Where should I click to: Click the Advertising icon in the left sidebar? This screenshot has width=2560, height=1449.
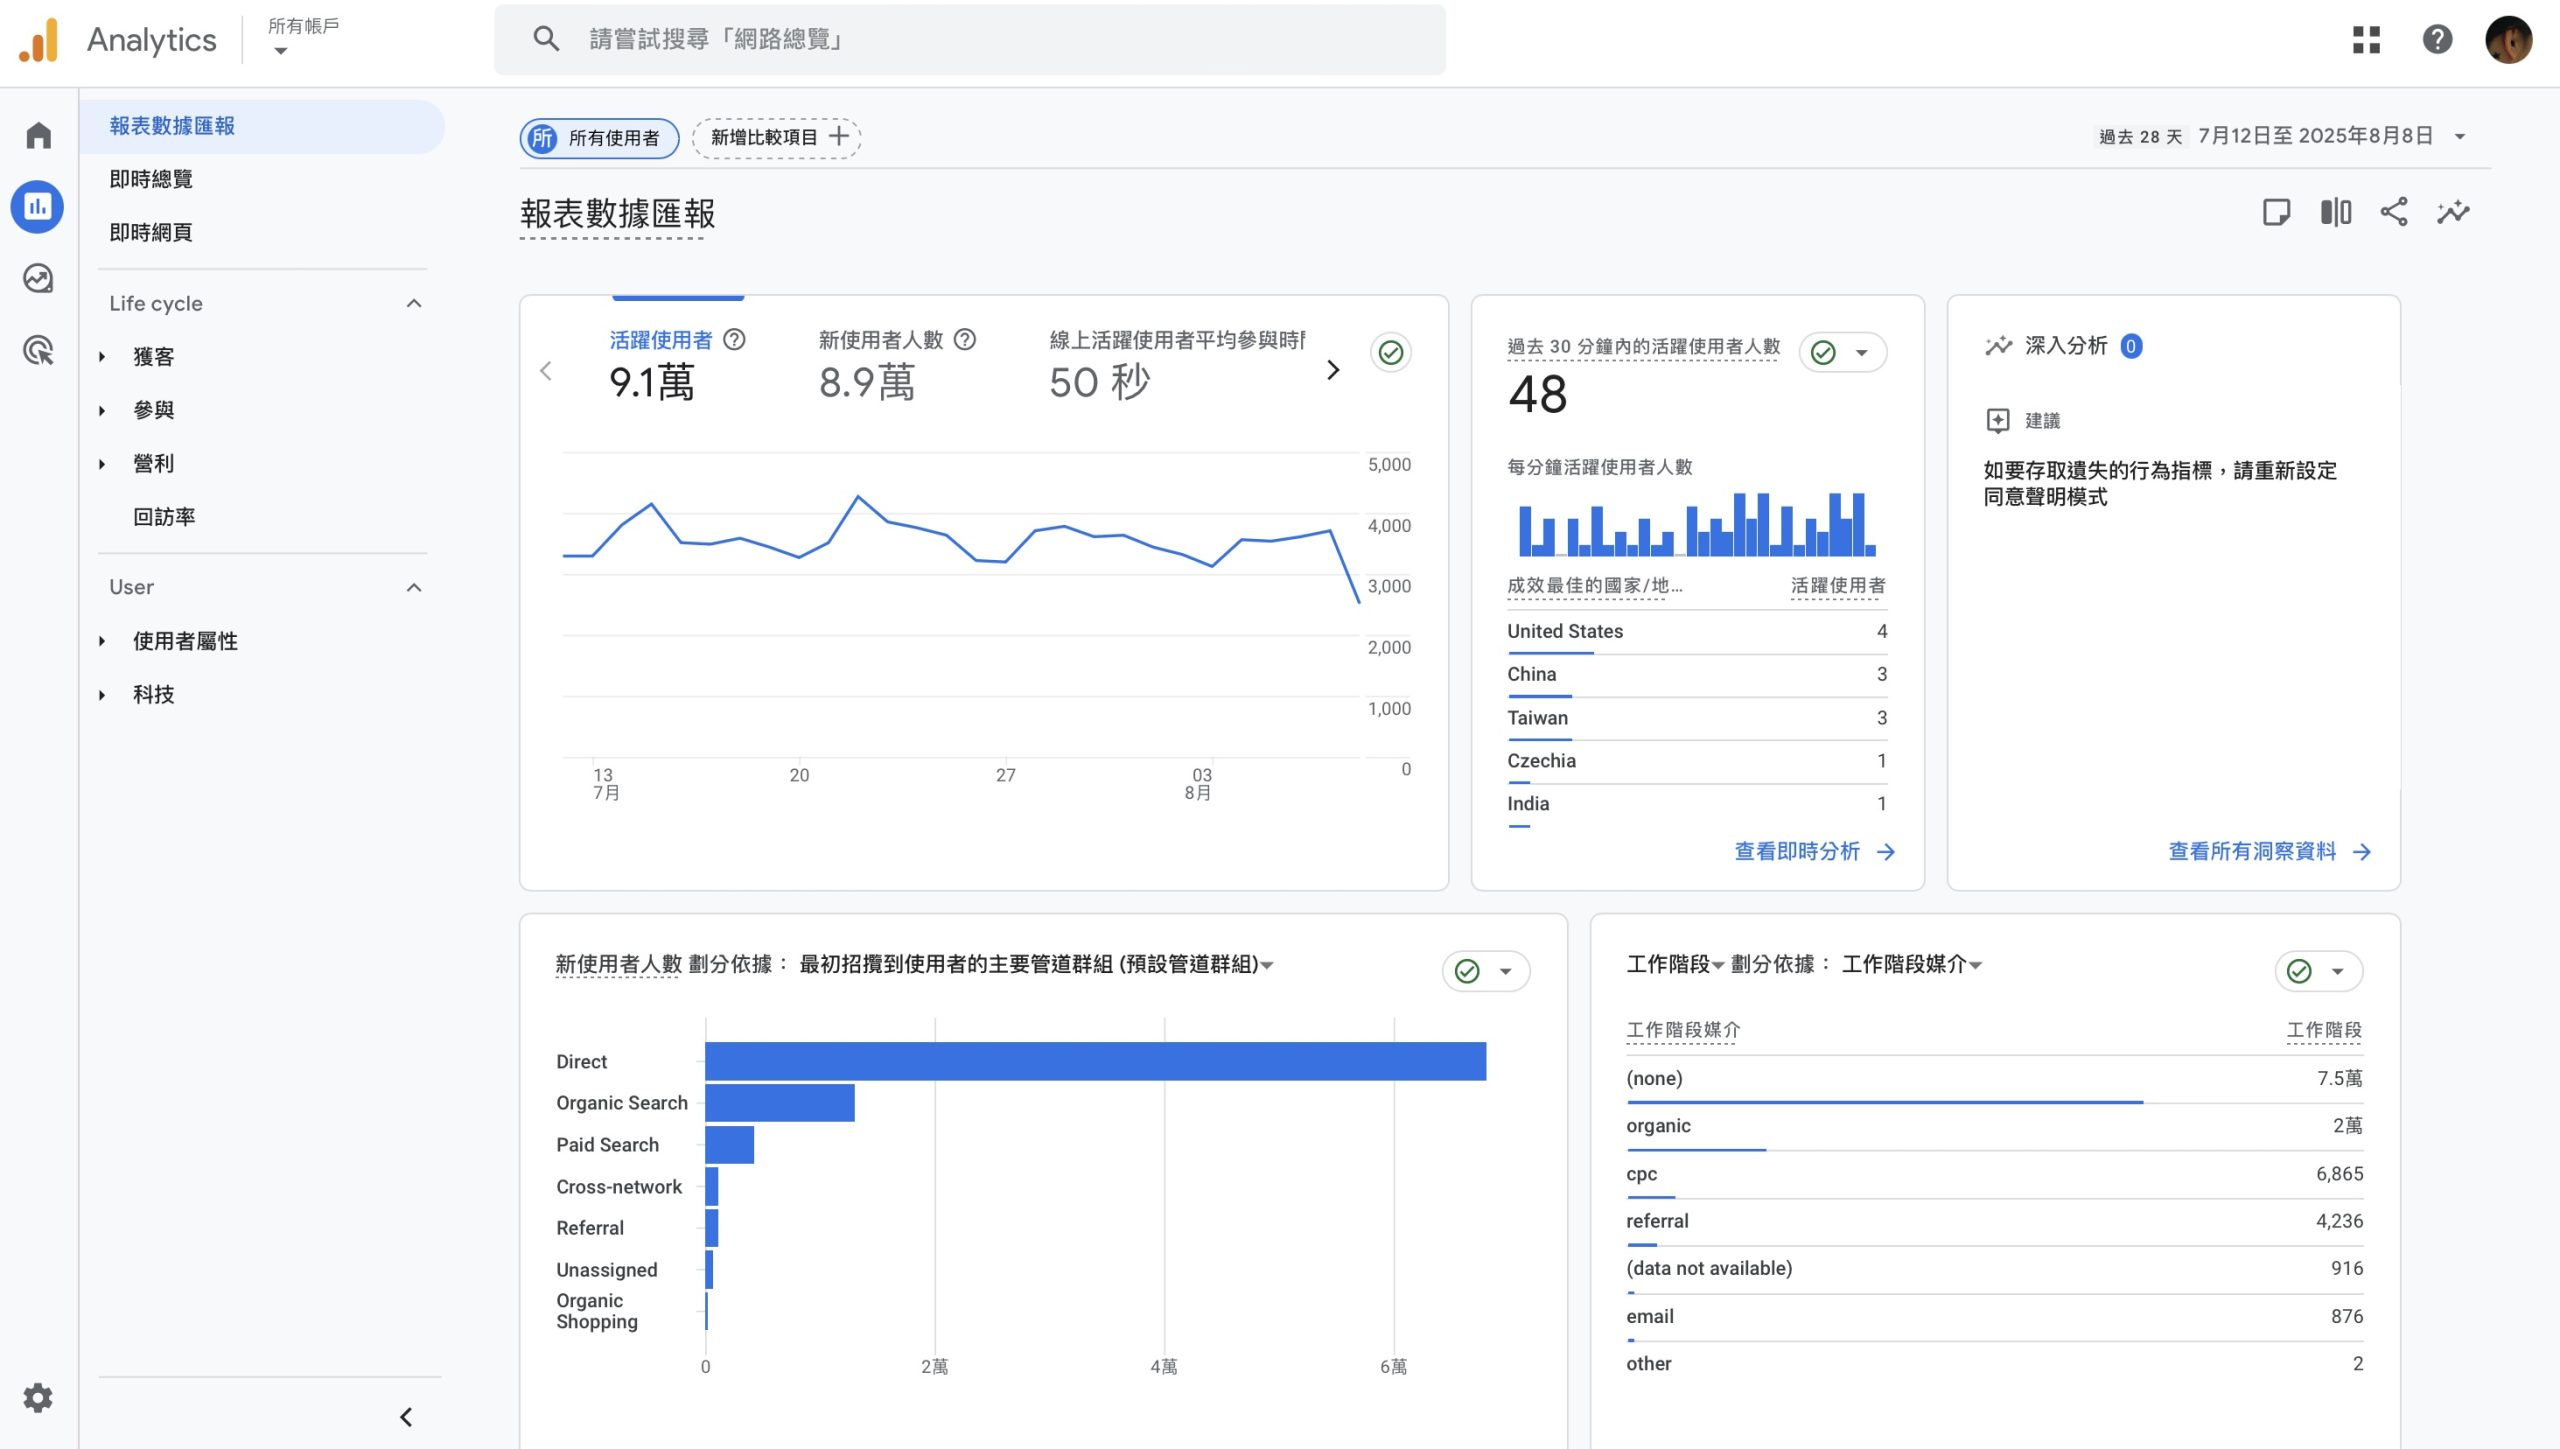(37, 351)
